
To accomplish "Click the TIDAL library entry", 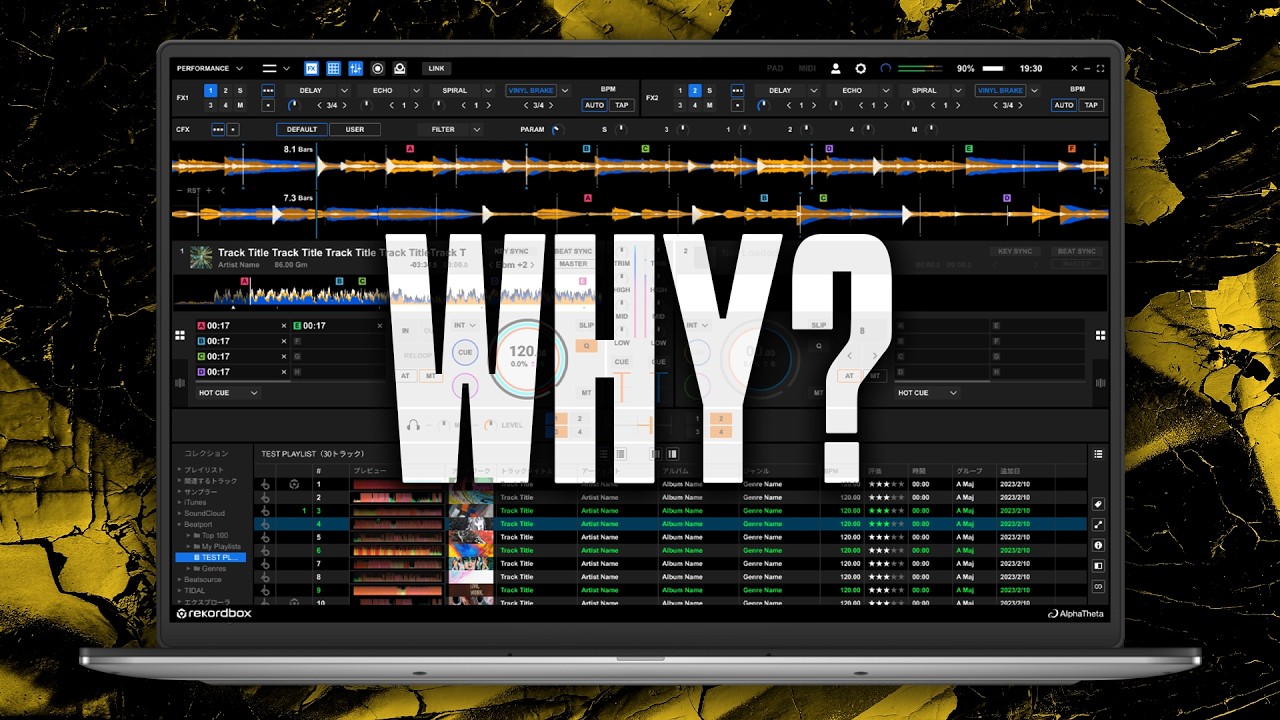I will [194, 590].
